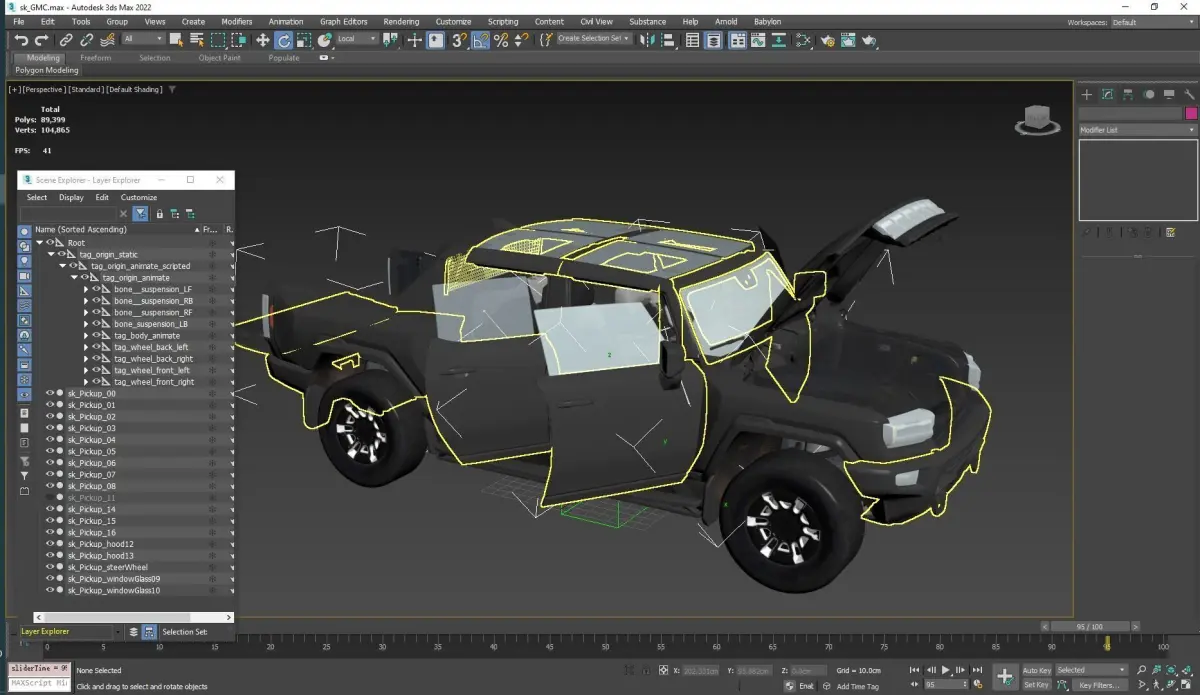Click the viewport filter funnel icon
Screen dimensions: 1200x695
tap(172, 89)
